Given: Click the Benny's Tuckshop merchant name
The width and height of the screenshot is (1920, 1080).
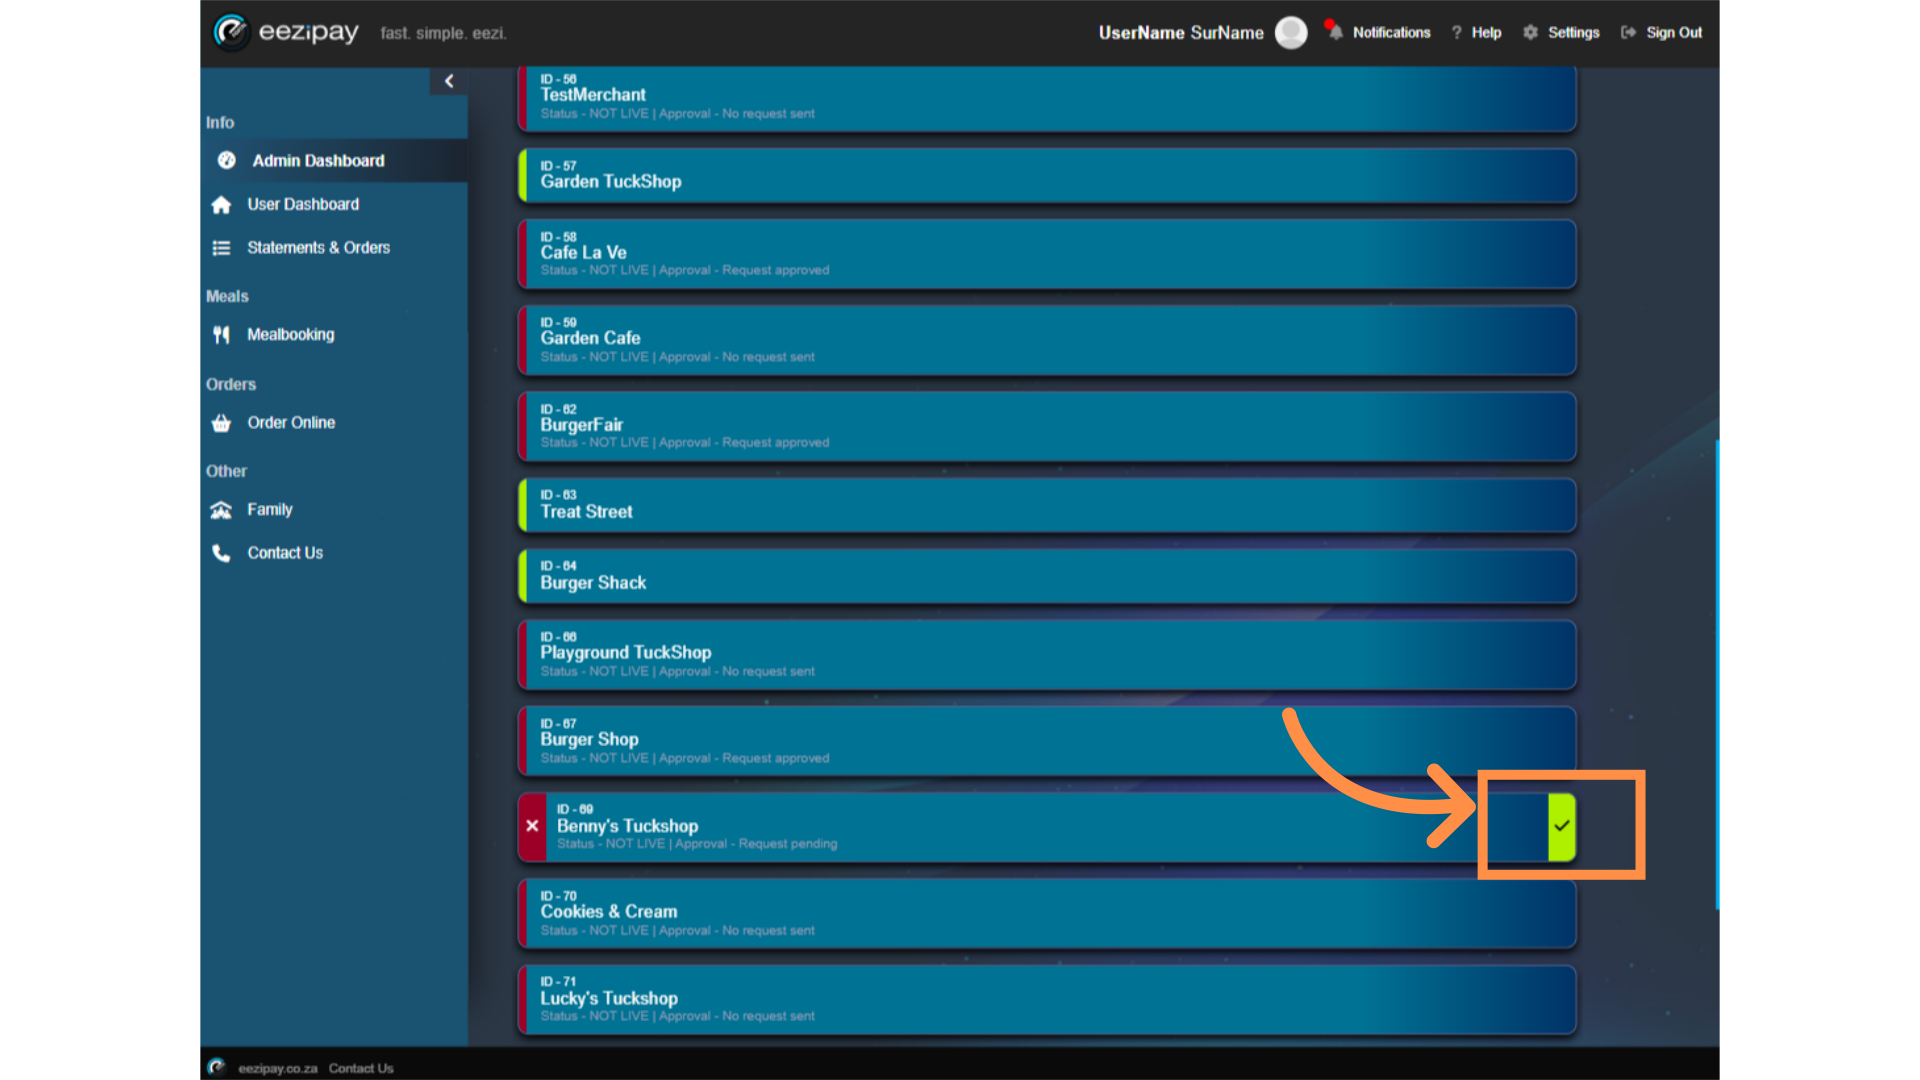Looking at the screenshot, I should [627, 826].
